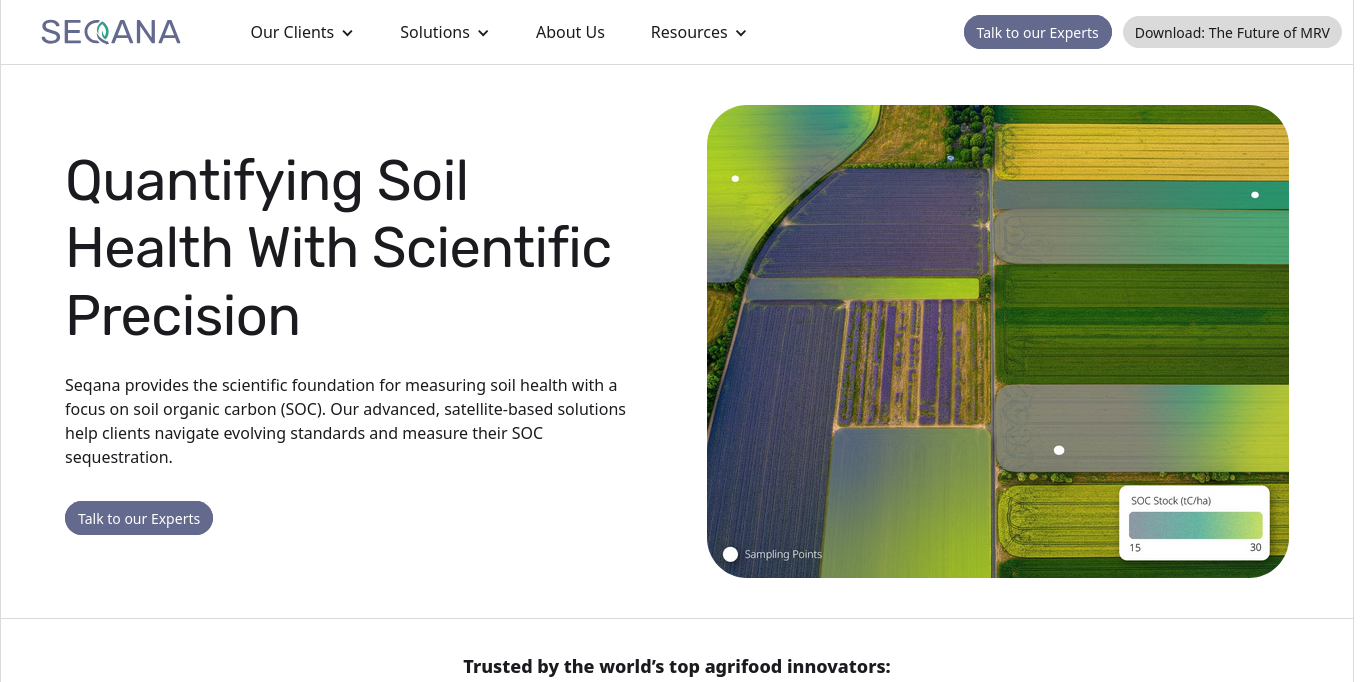
Task: Click the SOC Stock (tC/ha) legend title
Action: click(1170, 500)
